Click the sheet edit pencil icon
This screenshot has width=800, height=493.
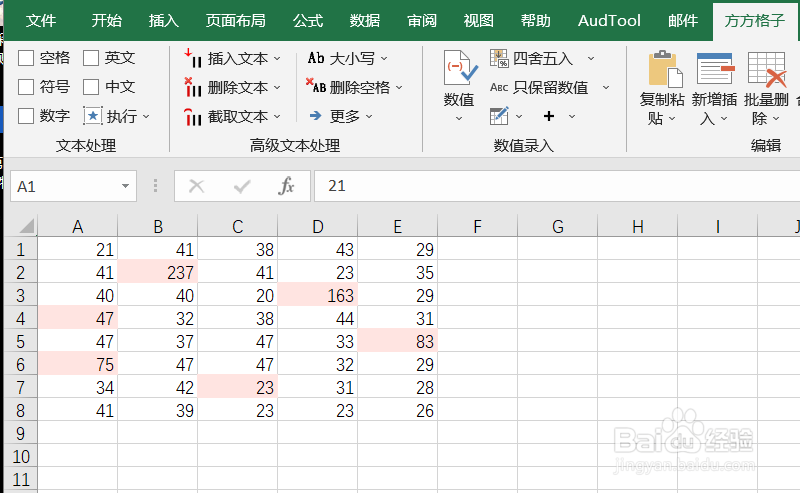click(499, 116)
